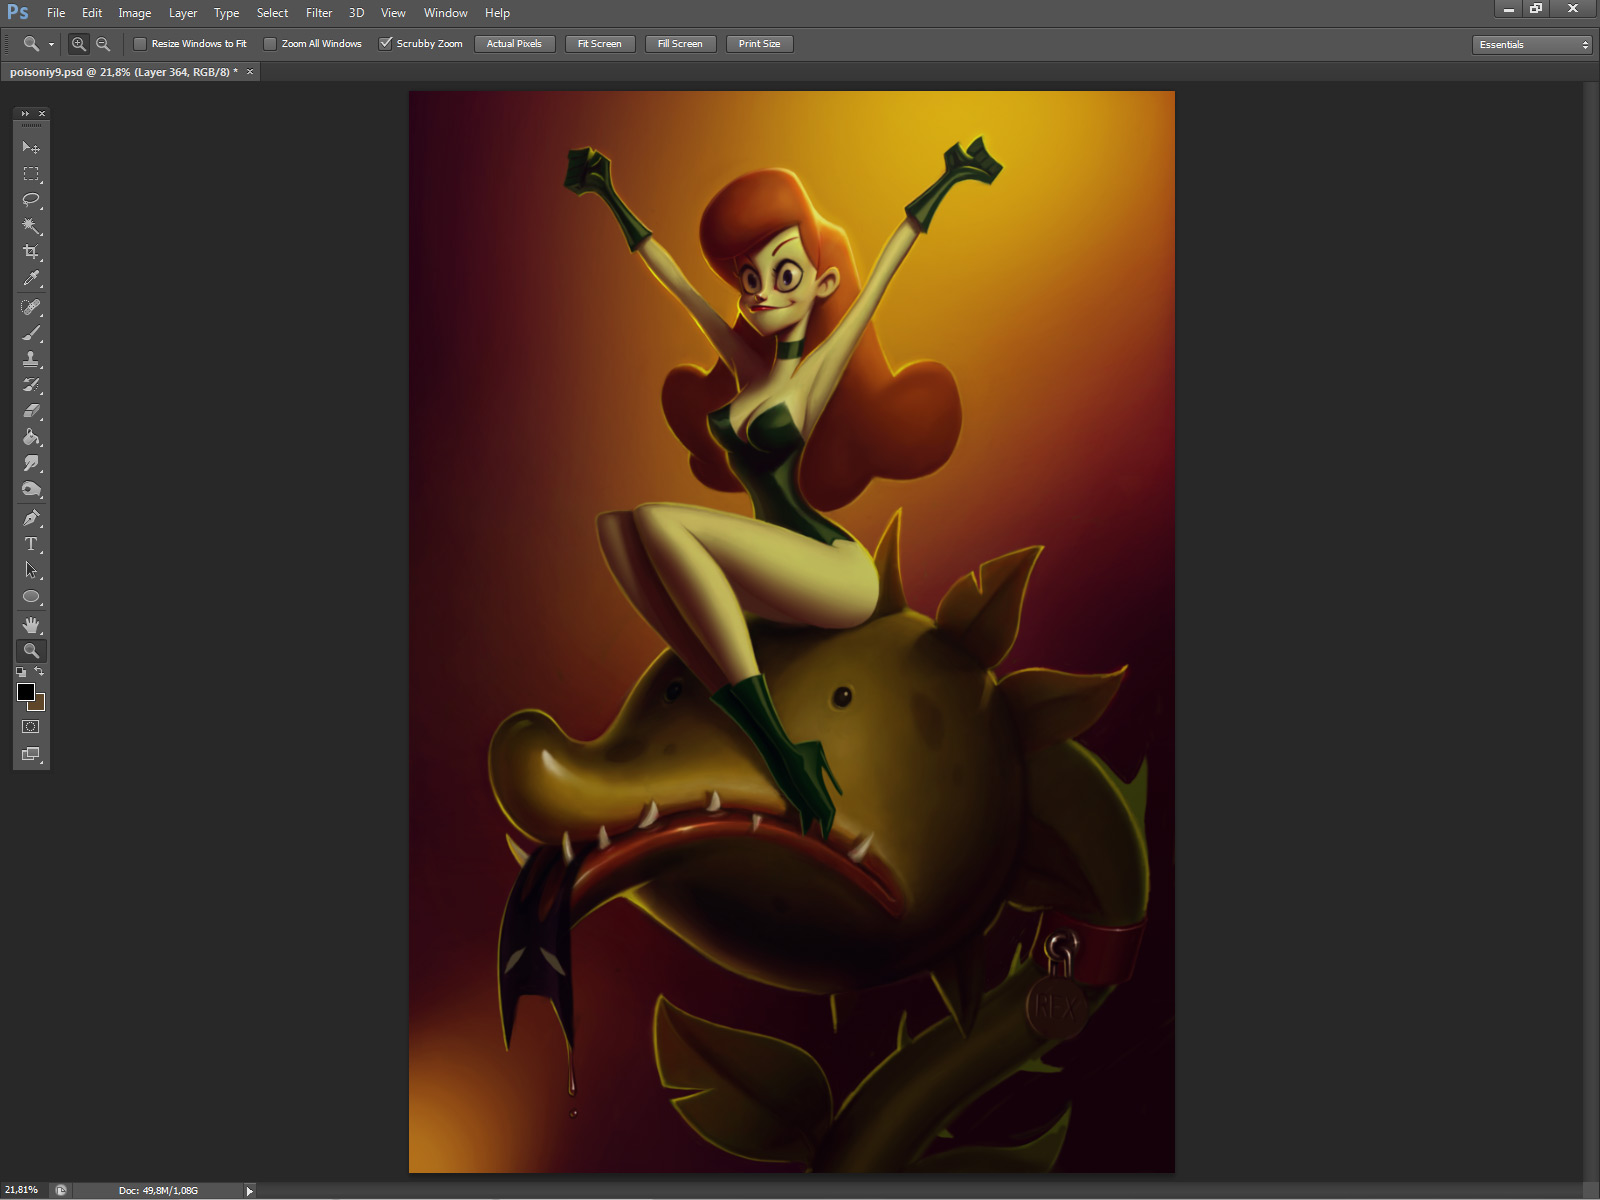Close the poisoniy9.psd document tab
1600x1200 pixels.
pyautogui.click(x=250, y=72)
